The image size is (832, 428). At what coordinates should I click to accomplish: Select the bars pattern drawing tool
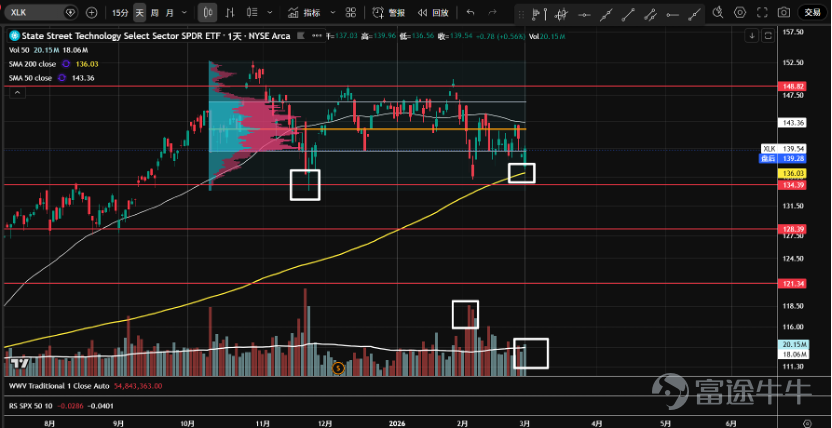562,14
